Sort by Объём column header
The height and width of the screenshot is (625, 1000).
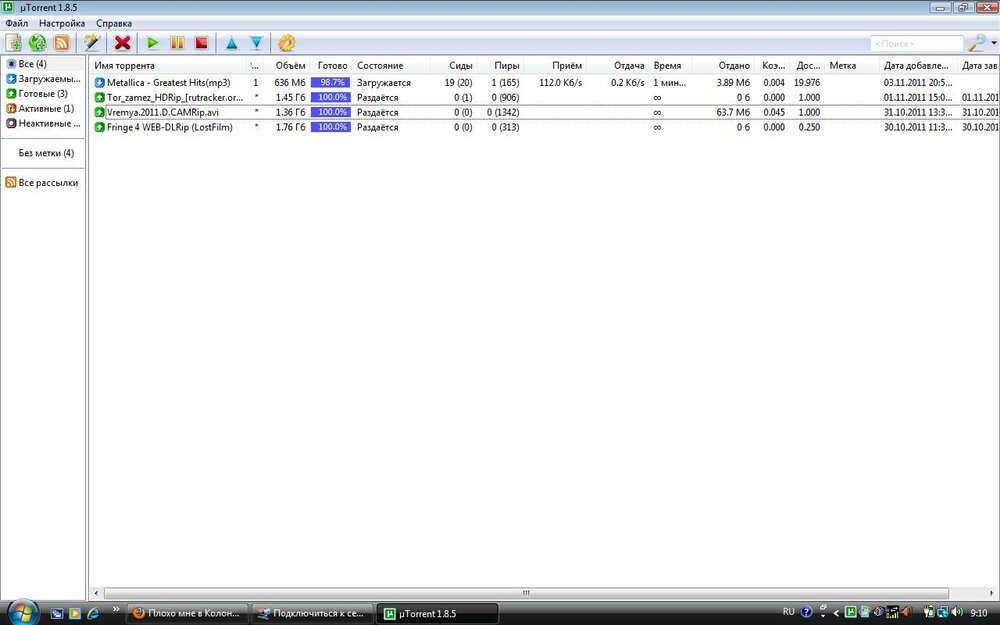pos(290,66)
